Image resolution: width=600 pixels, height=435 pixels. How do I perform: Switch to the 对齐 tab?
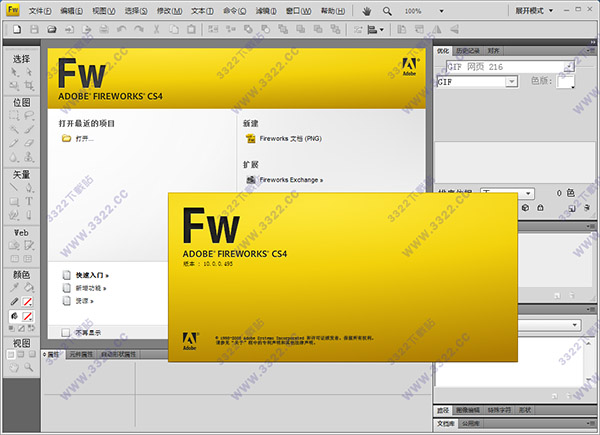click(x=493, y=51)
